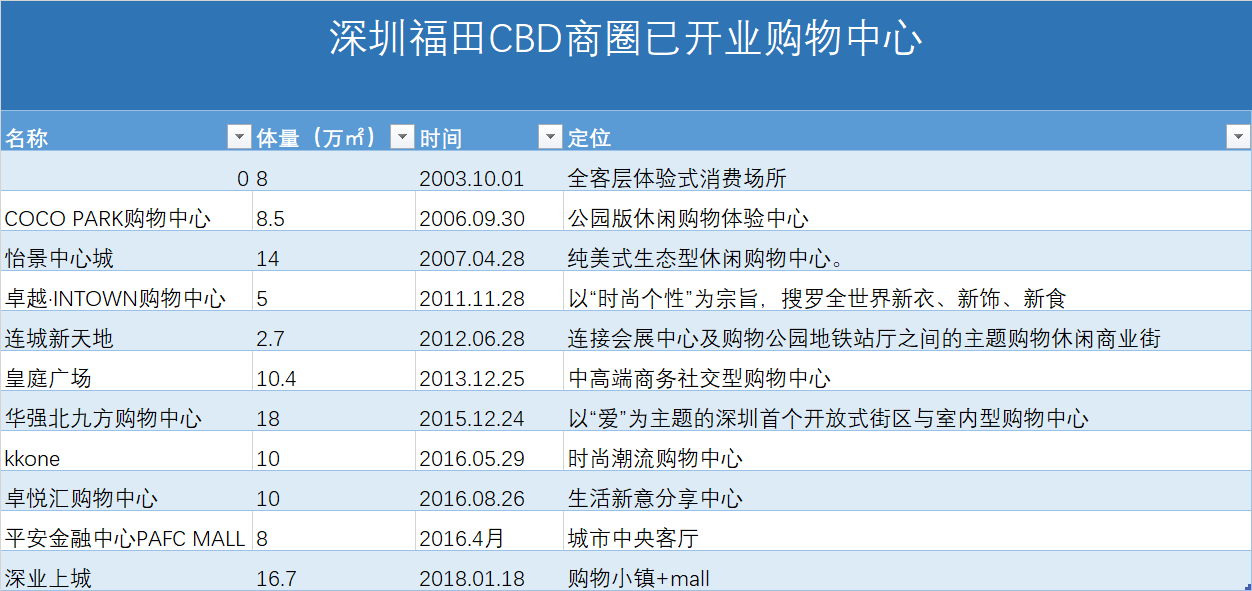Select size cell 8.5 for COCO PARK
The height and width of the screenshot is (591, 1252).
click(334, 211)
